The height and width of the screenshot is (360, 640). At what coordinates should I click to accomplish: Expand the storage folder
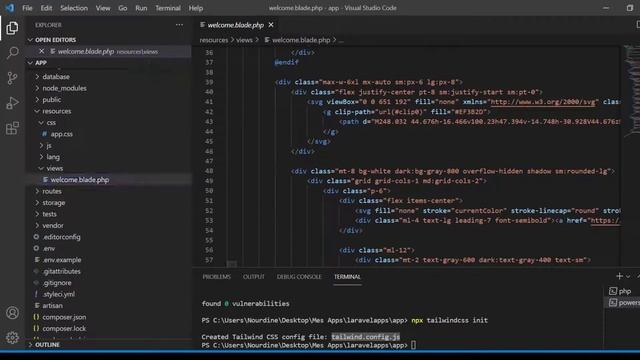pyautogui.click(x=53, y=202)
